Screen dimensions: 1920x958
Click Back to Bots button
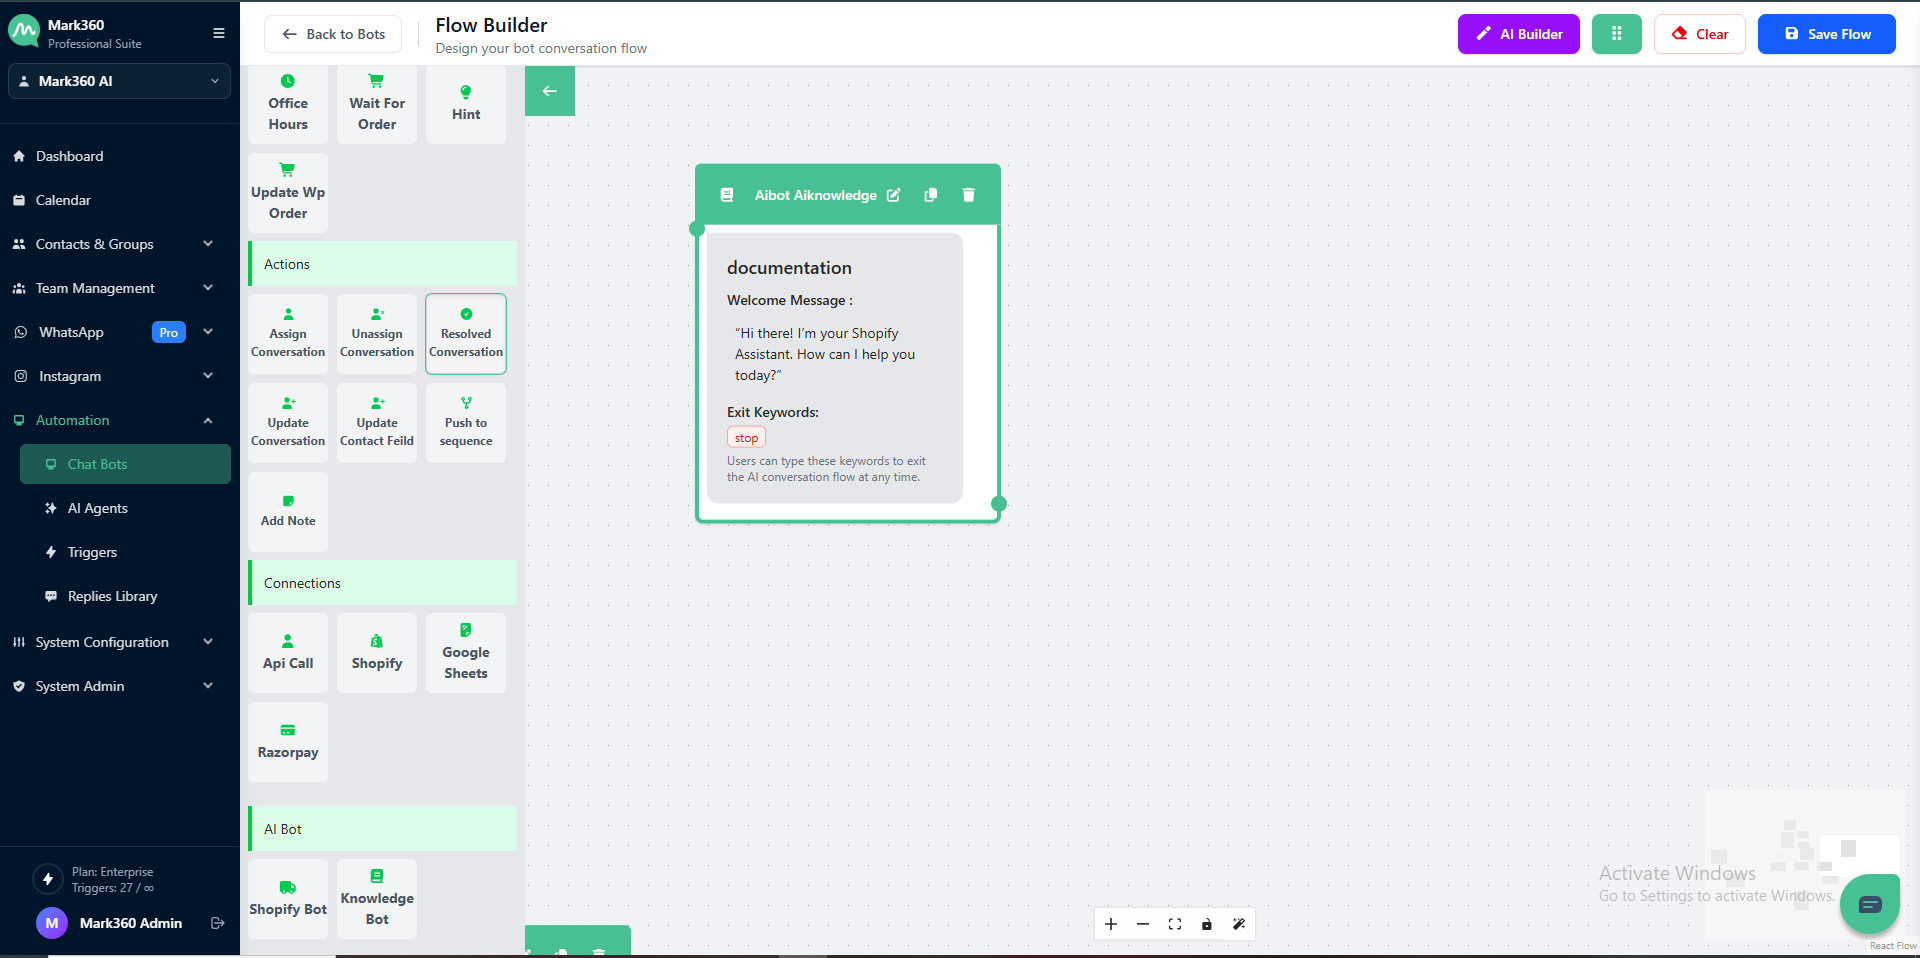click(333, 34)
